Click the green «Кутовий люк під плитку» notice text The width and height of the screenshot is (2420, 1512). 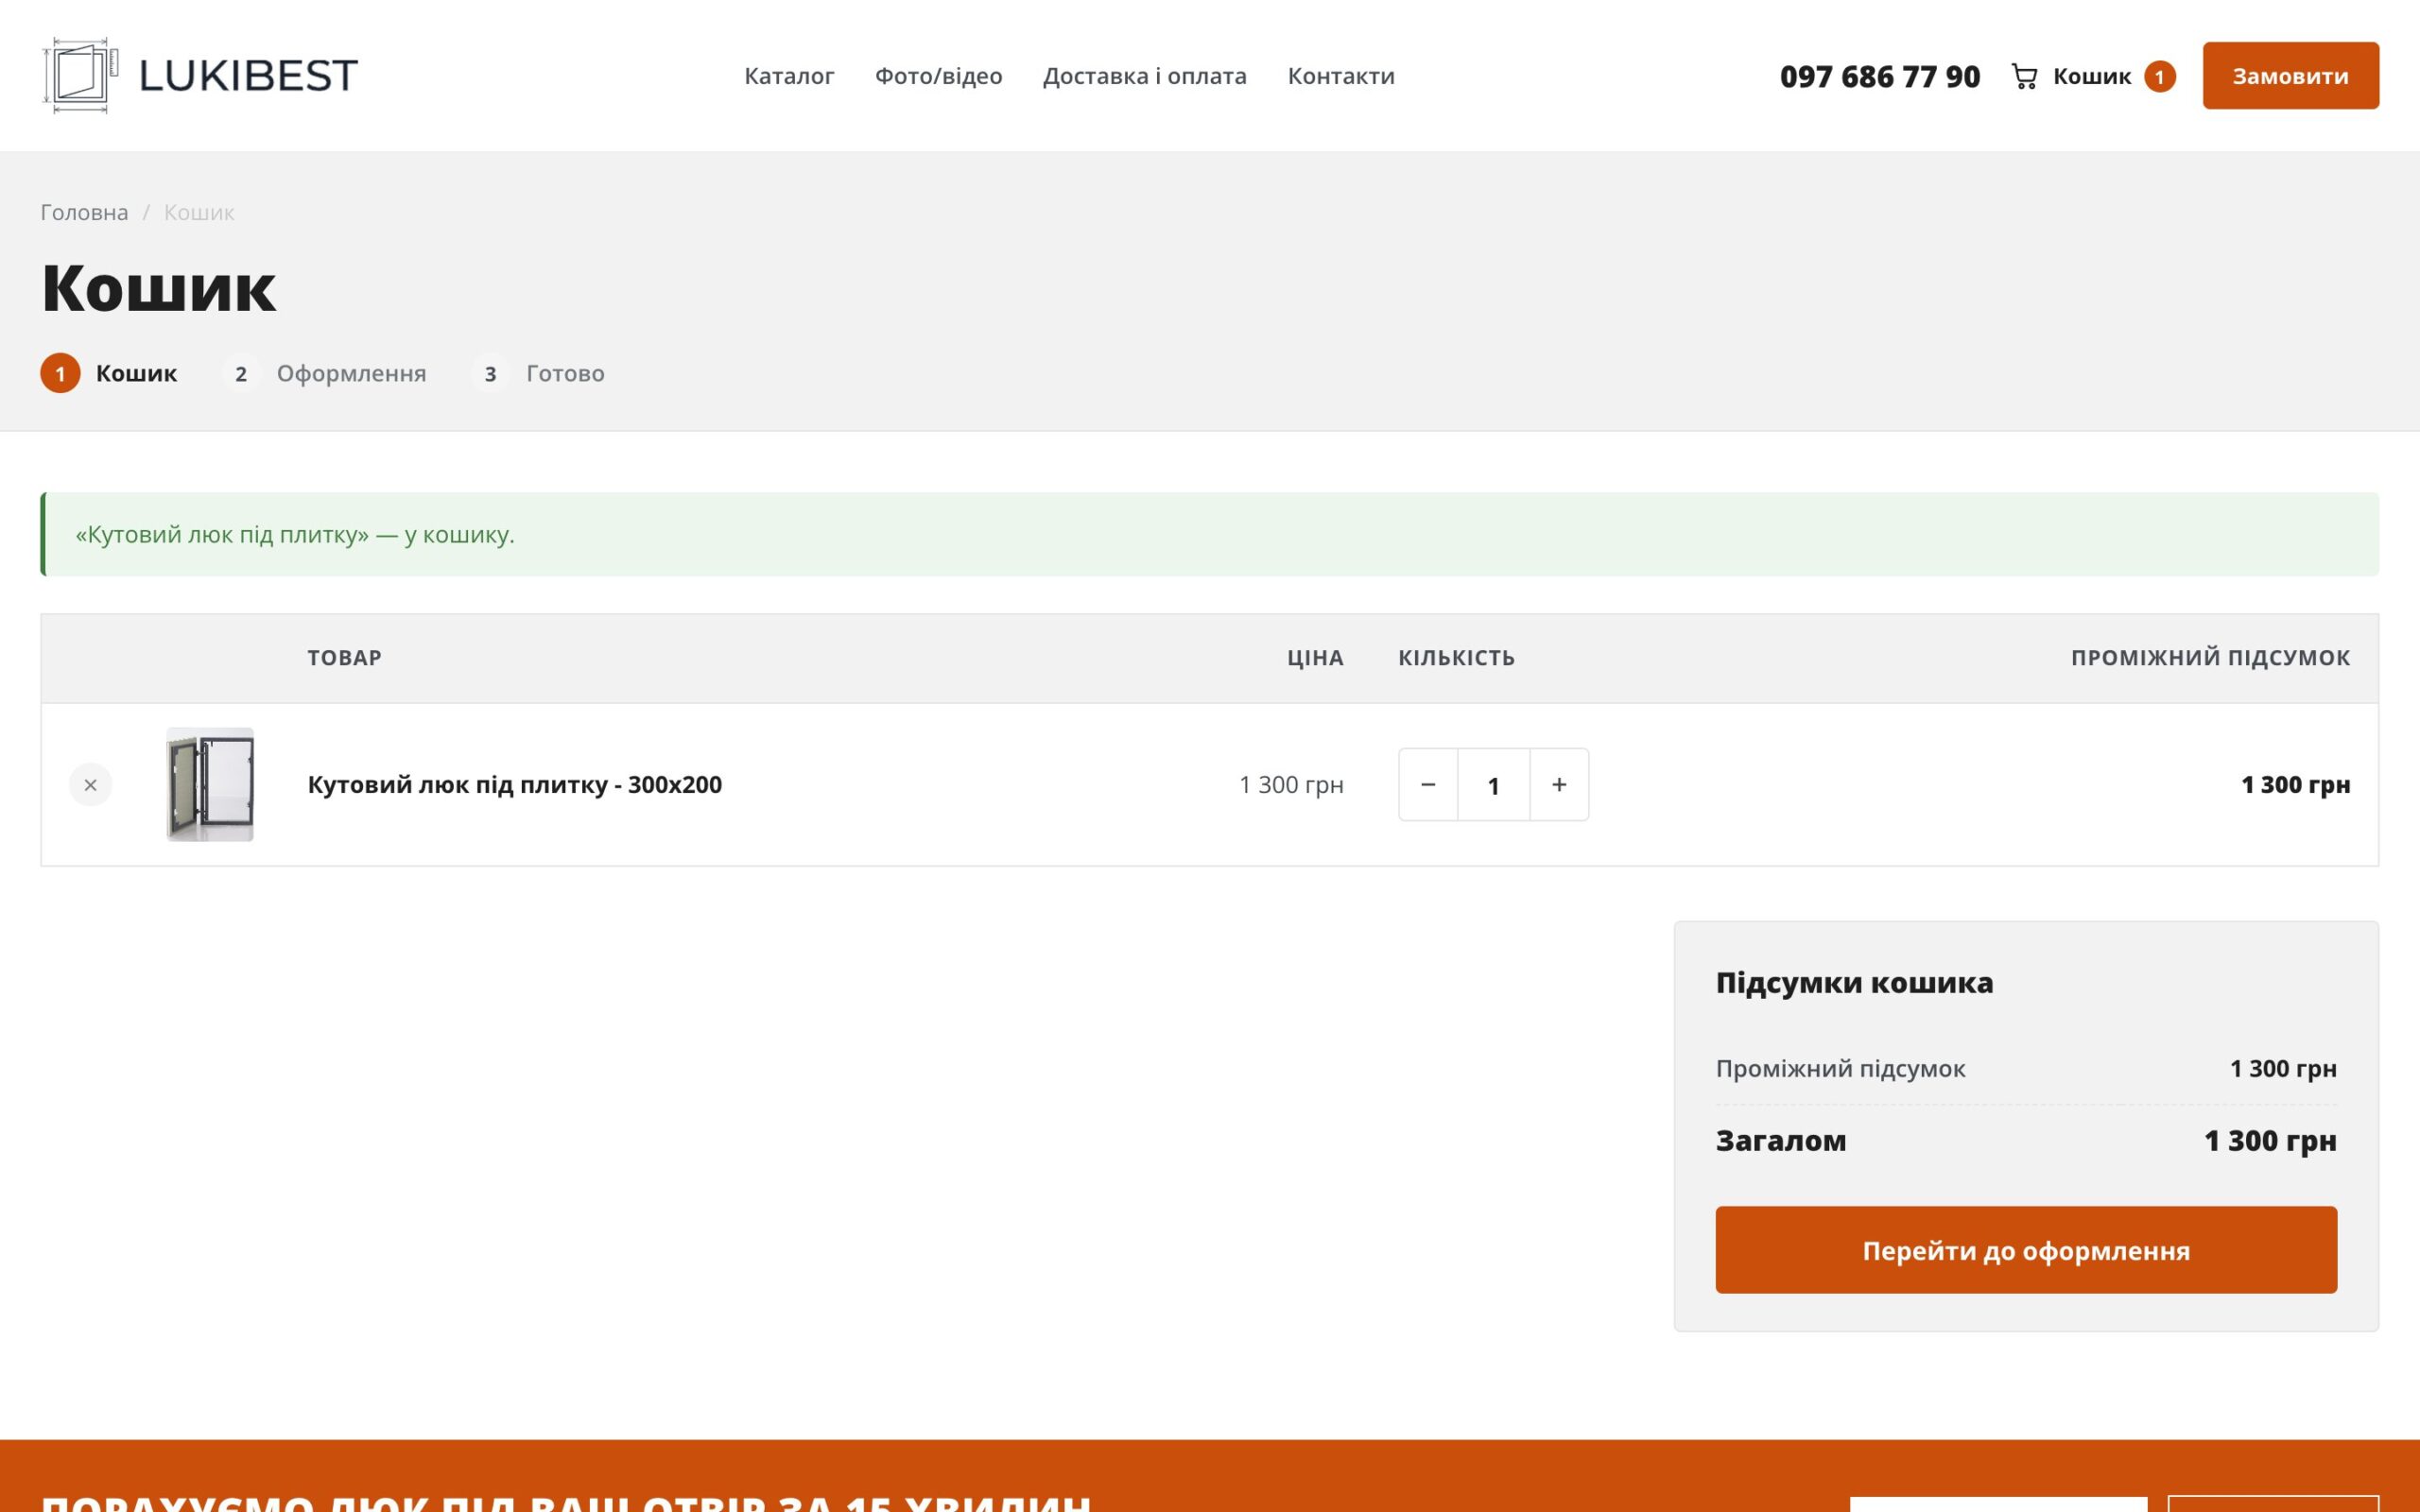(x=295, y=534)
